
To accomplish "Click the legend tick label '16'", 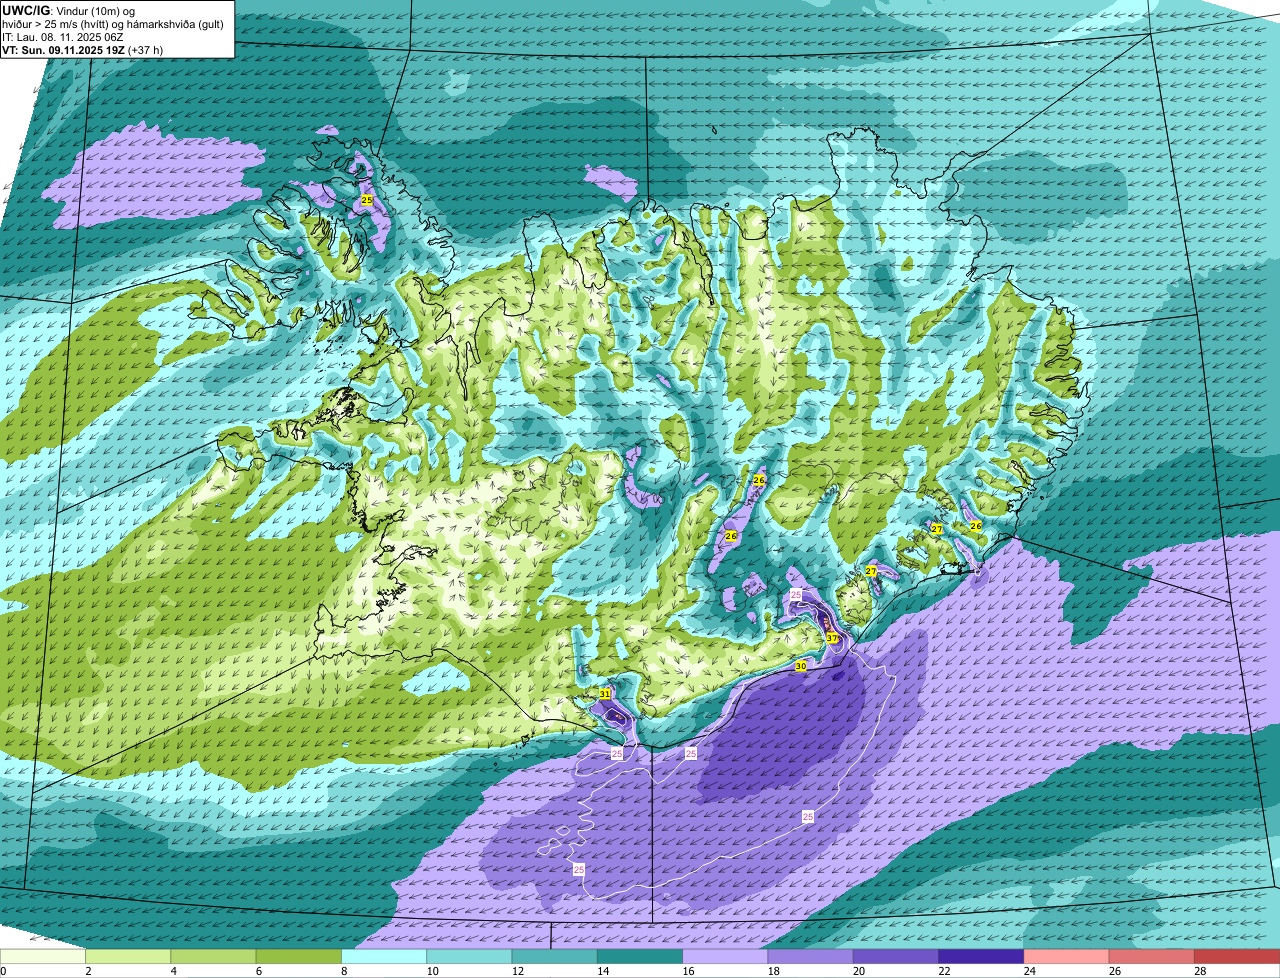I will pos(687,970).
